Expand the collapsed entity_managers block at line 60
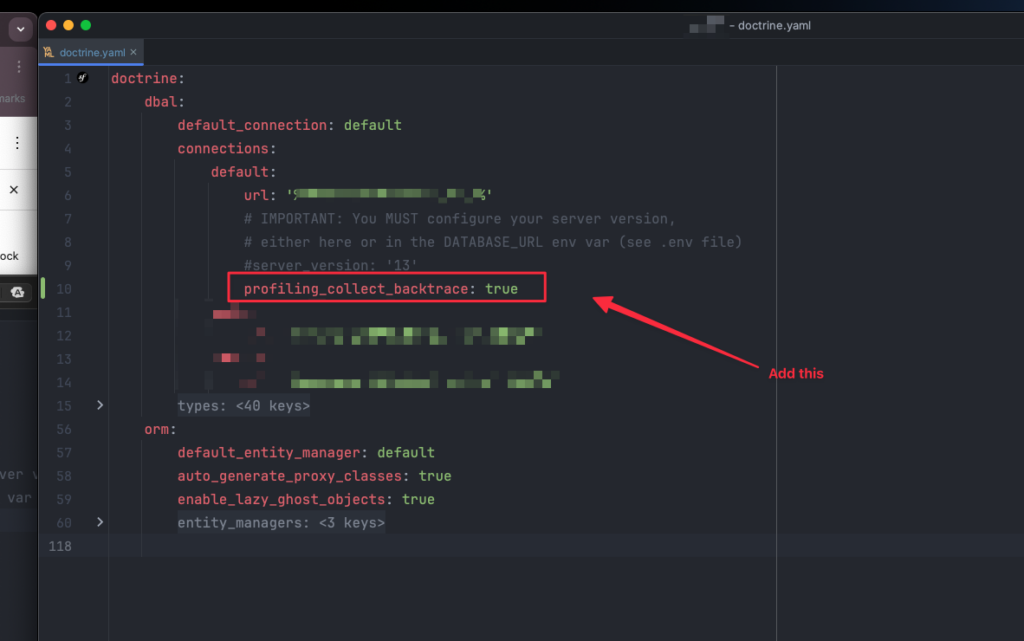The height and width of the screenshot is (641, 1024). (98, 522)
